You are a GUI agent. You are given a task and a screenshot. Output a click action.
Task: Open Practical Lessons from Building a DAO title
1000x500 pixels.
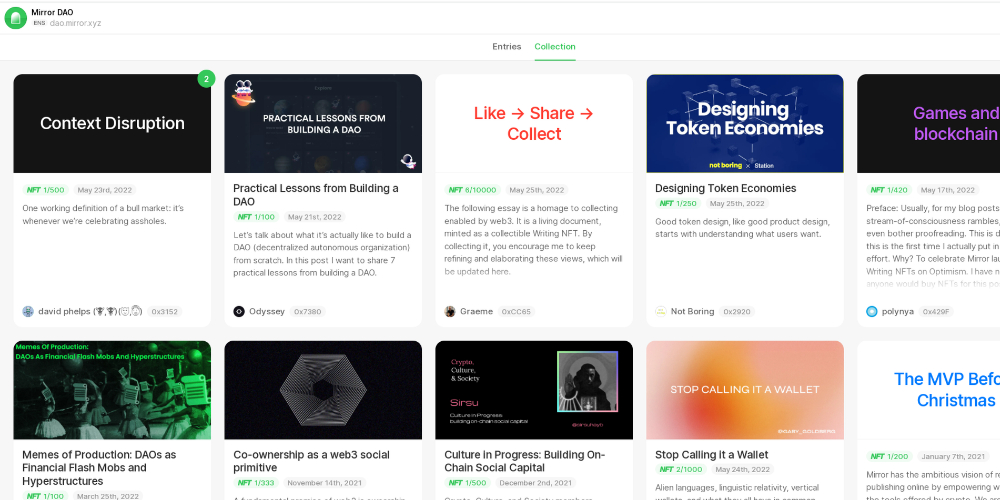[316, 195]
